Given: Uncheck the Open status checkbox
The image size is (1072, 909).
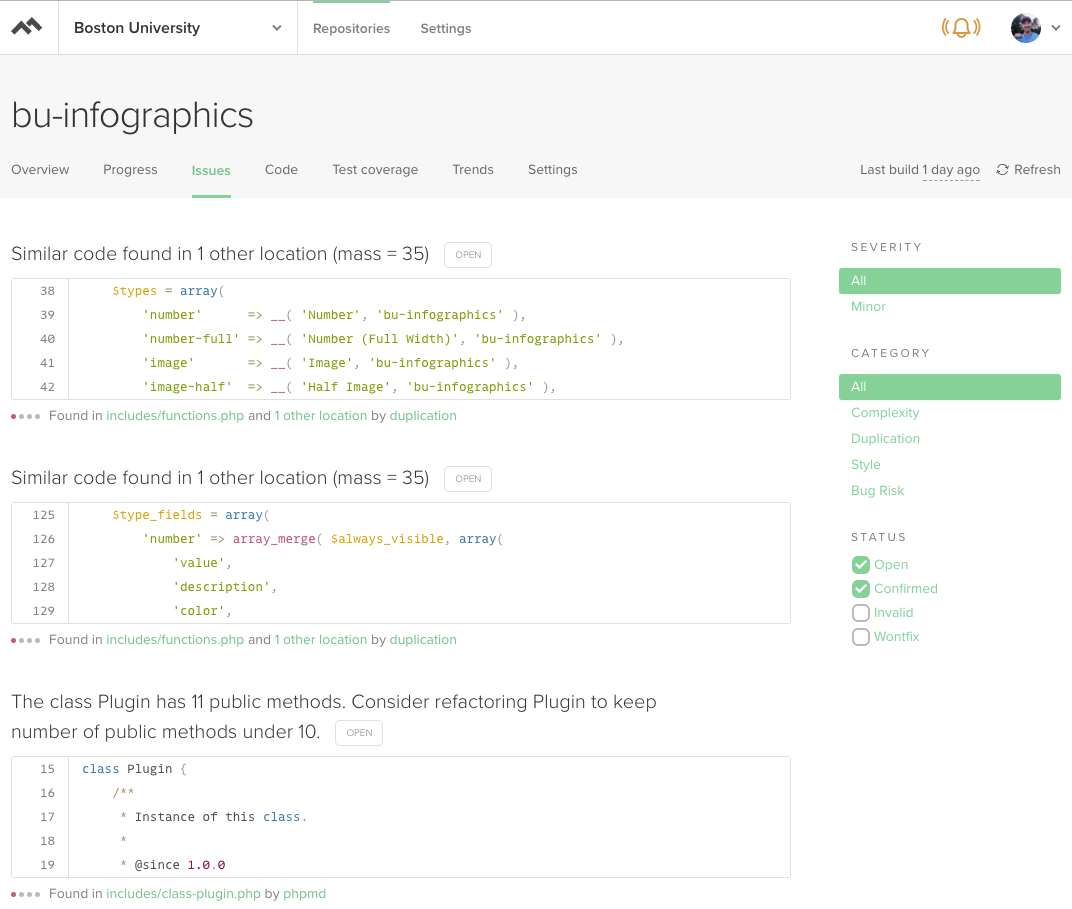Looking at the screenshot, I should [861, 565].
